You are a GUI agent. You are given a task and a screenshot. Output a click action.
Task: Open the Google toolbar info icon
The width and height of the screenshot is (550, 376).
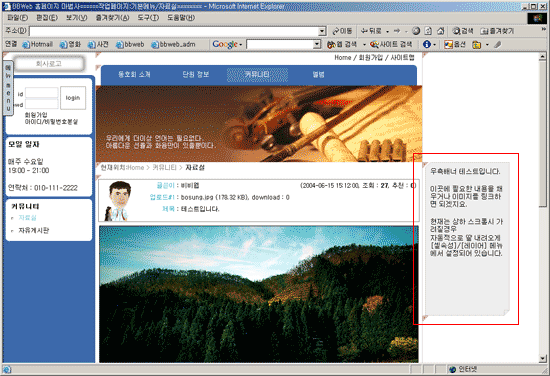click(x=427, y=44)
